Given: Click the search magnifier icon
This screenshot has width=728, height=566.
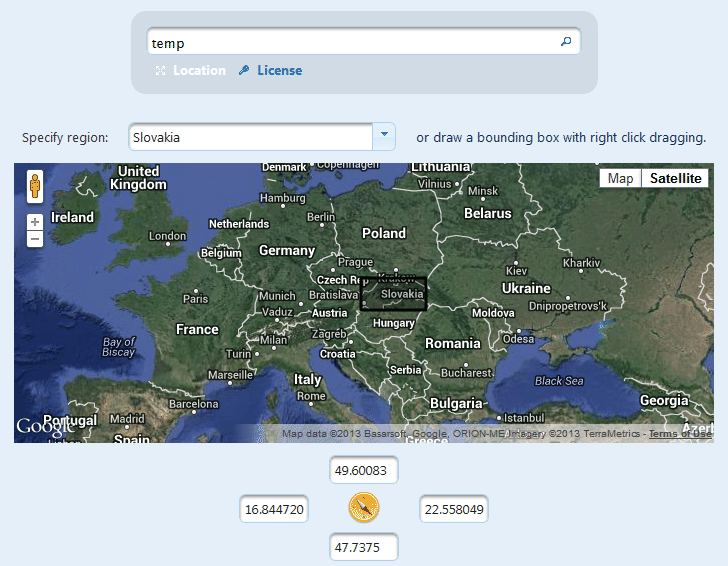Looking at the screenshot, I should [x=566, y=41].
